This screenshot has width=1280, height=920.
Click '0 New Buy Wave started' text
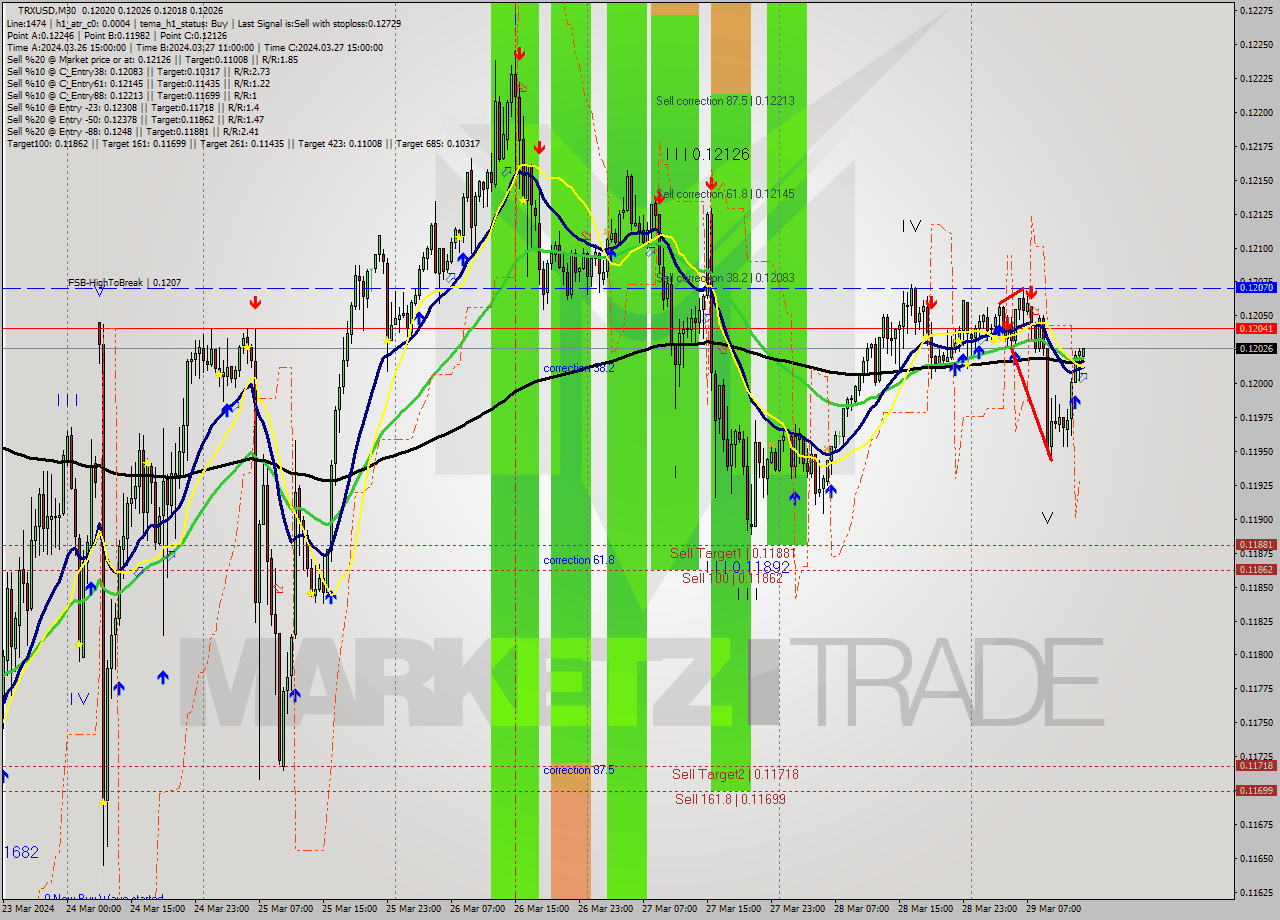(103, 898)
